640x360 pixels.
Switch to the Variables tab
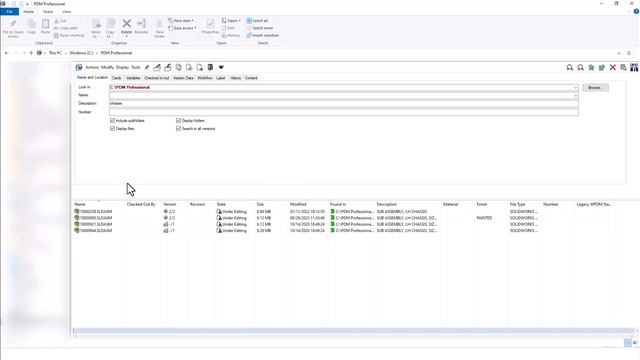click(x=133, y=78)
